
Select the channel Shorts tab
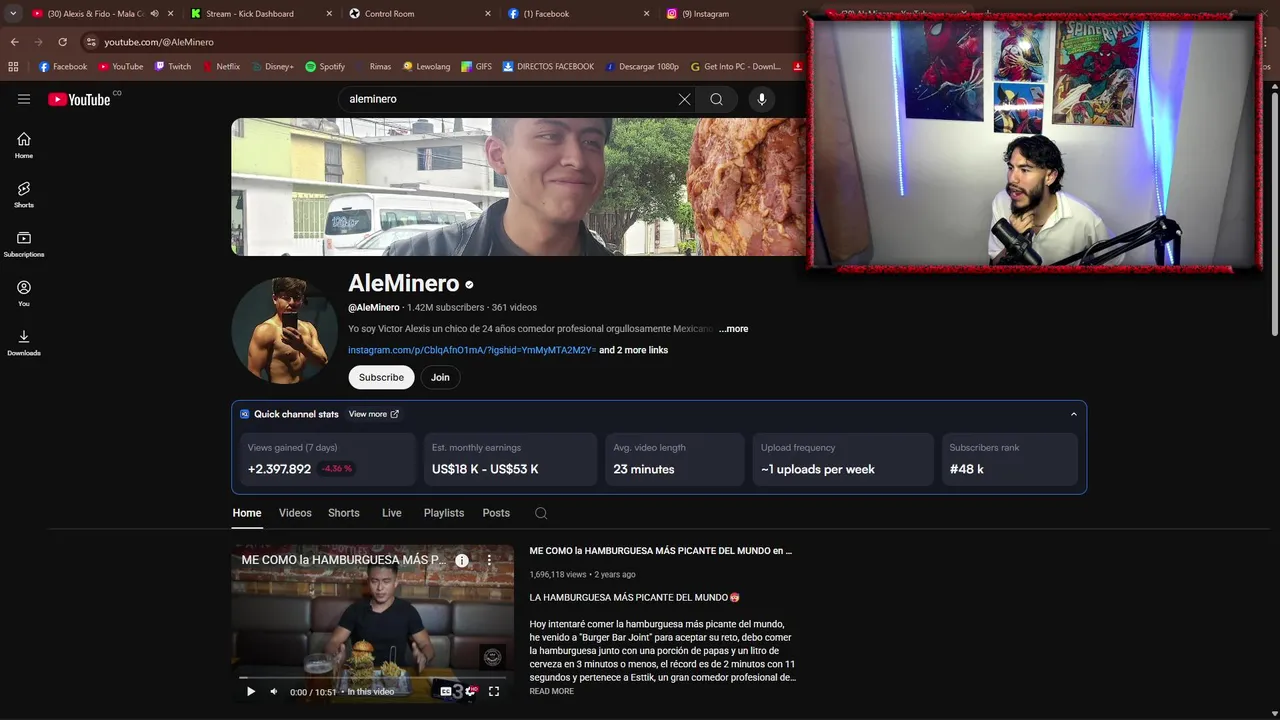point(344,513)
